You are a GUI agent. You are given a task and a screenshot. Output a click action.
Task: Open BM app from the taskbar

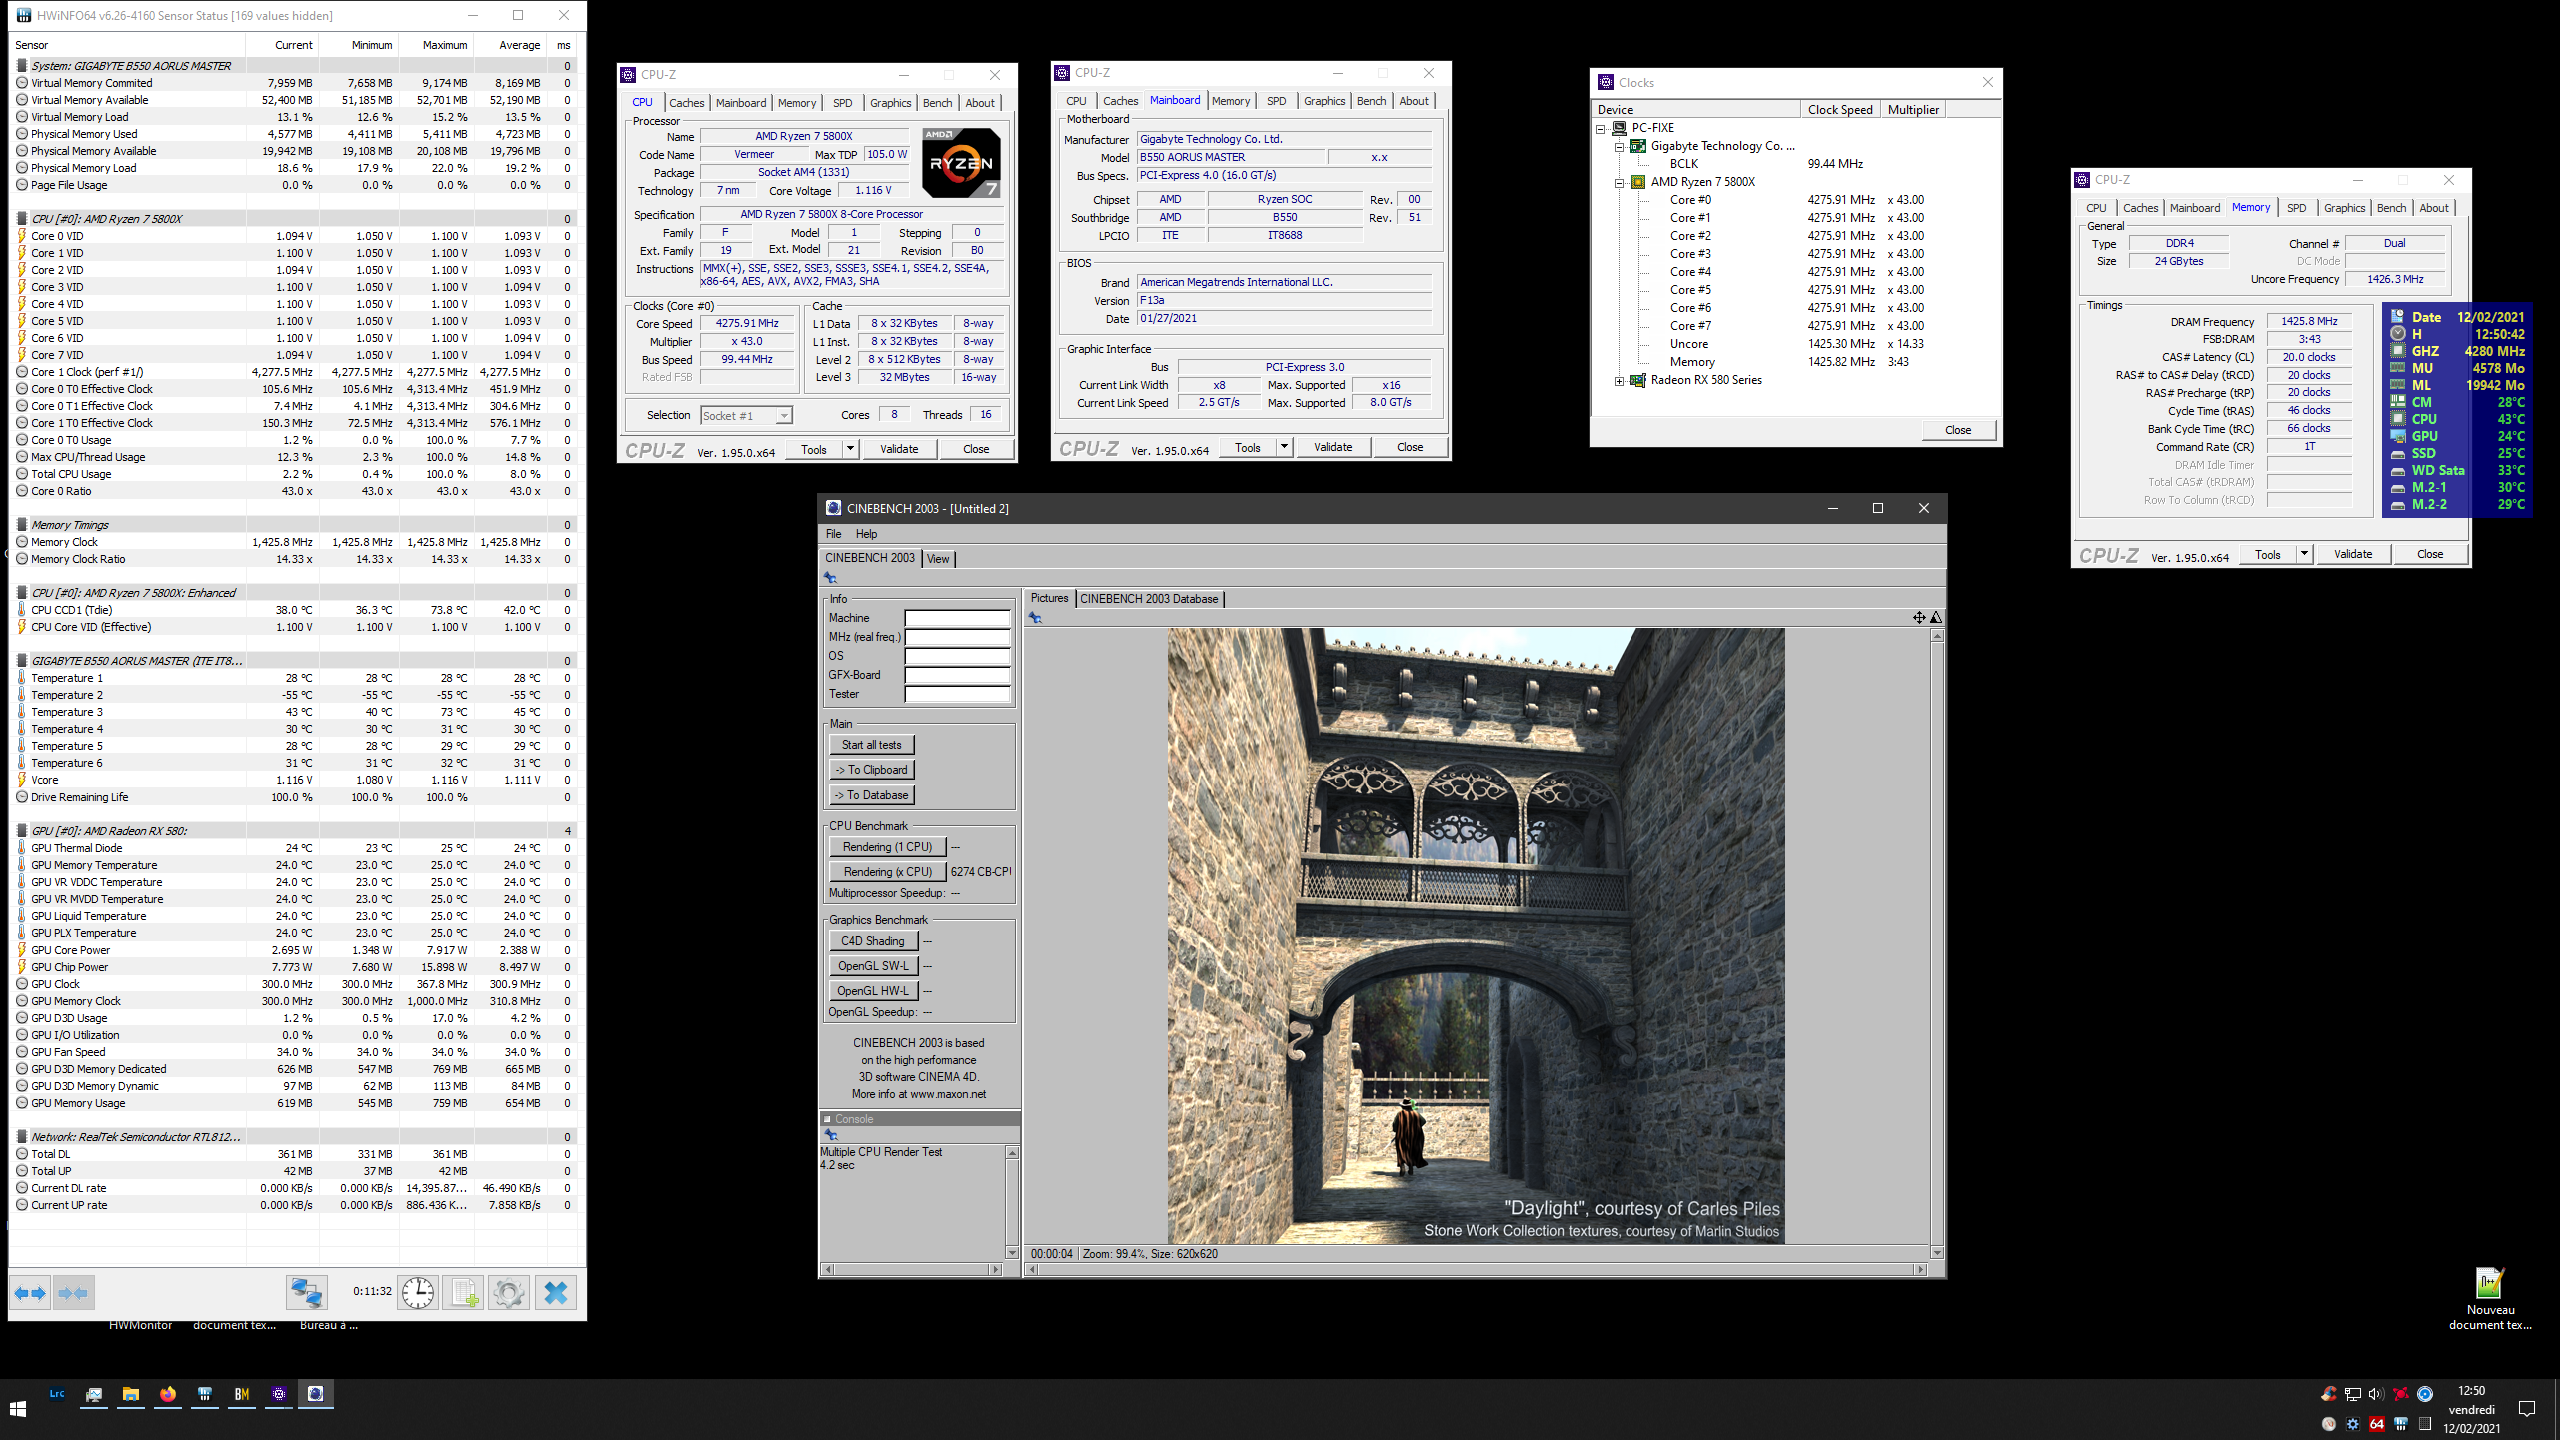[242, 1394]
